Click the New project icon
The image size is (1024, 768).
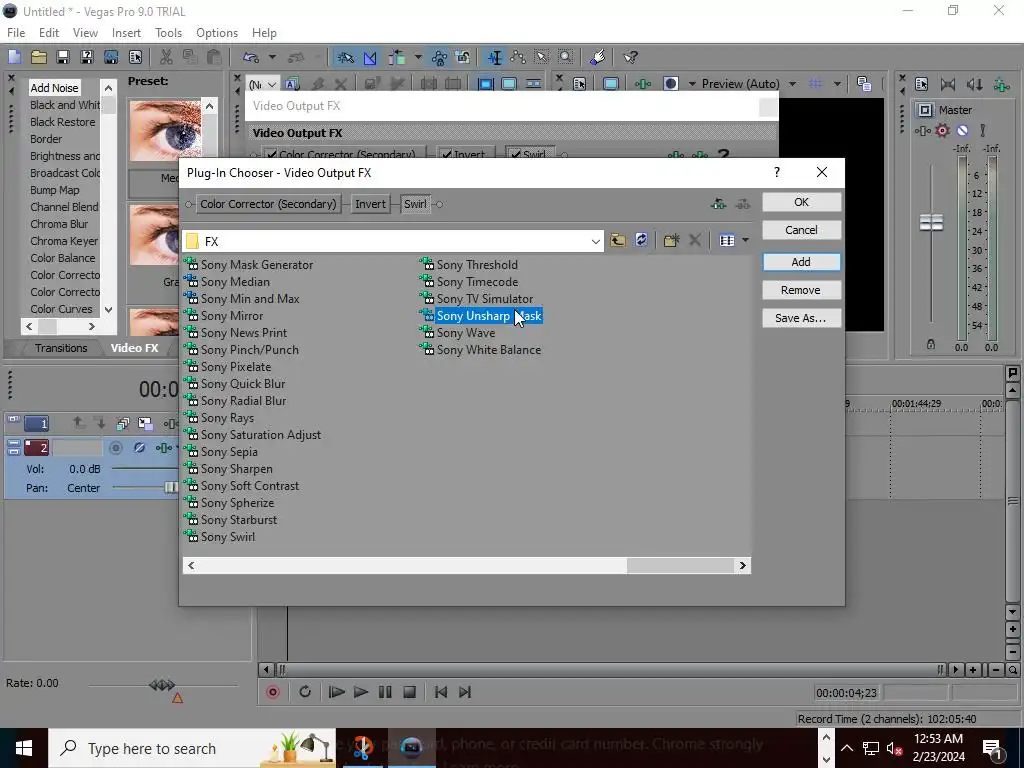pos(14,57)
